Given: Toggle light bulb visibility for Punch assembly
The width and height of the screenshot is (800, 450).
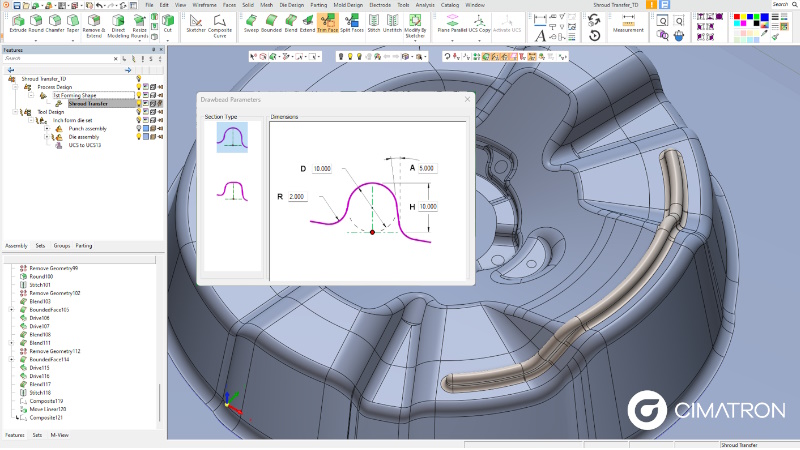Looking at the screenshot, I should [138, 129].
